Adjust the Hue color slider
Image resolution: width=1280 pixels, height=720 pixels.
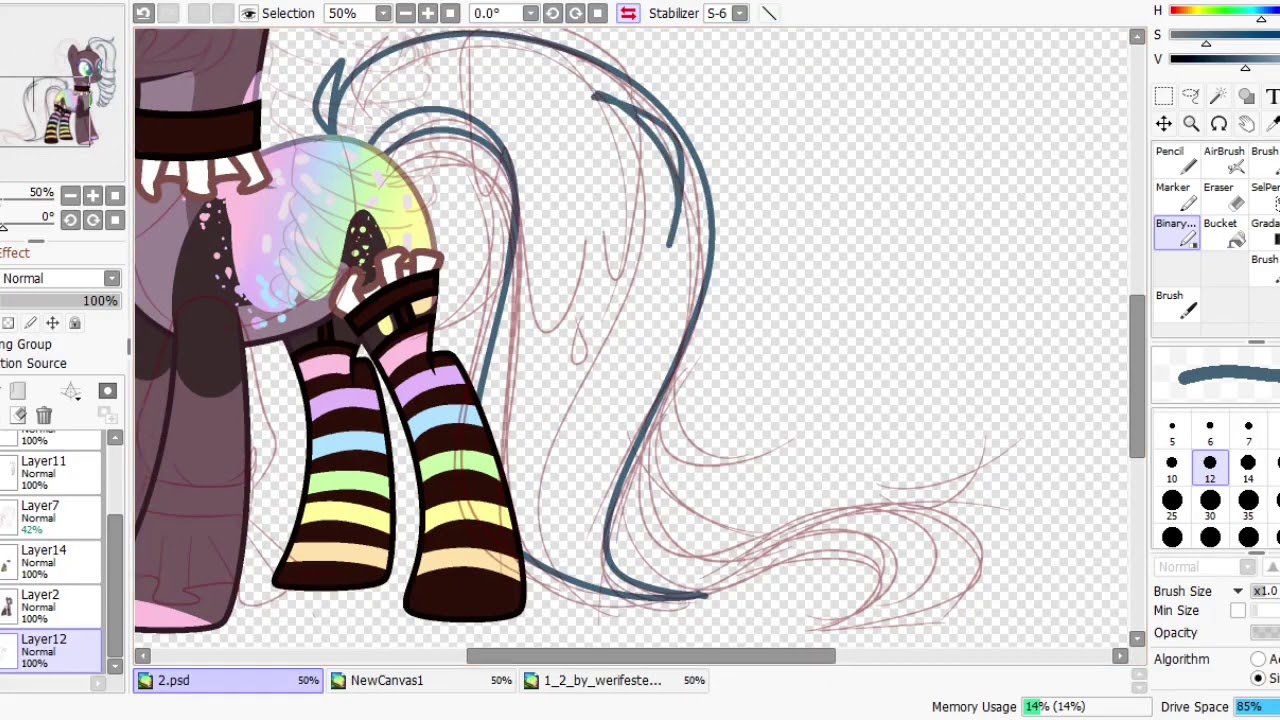[x=1224, y=11]
